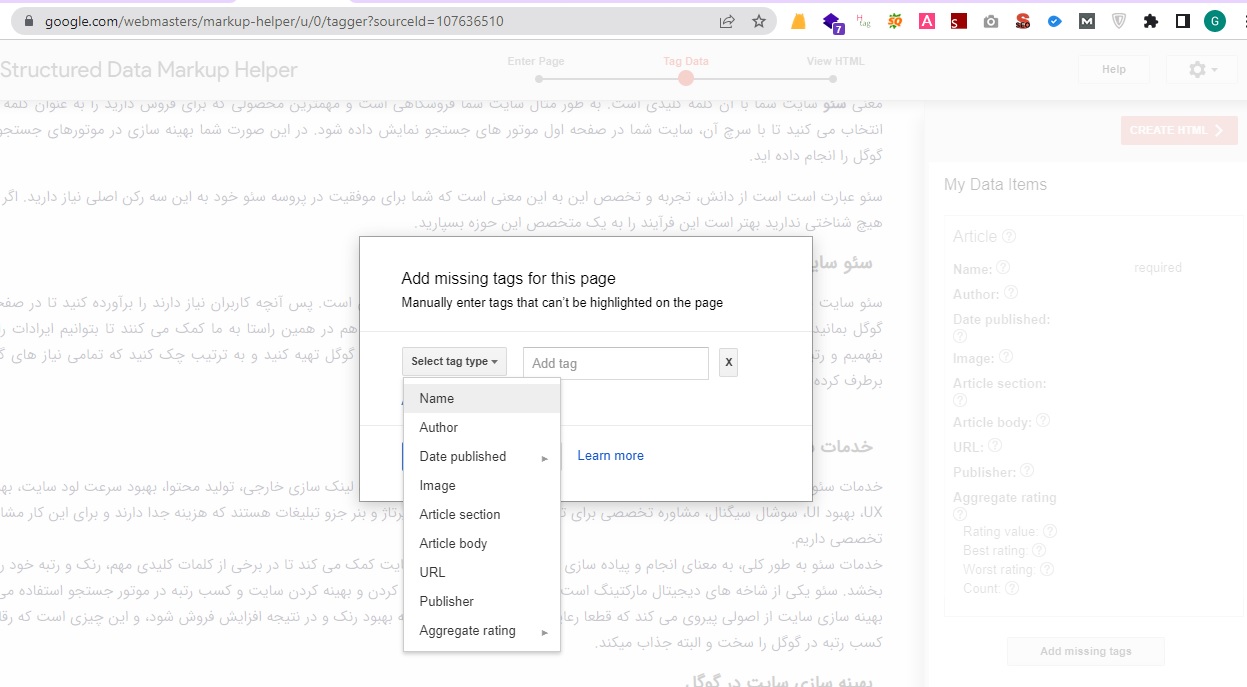Click the Article section label in sidebar
Viewport: 1247px width, 687px height.
point(999,383)
